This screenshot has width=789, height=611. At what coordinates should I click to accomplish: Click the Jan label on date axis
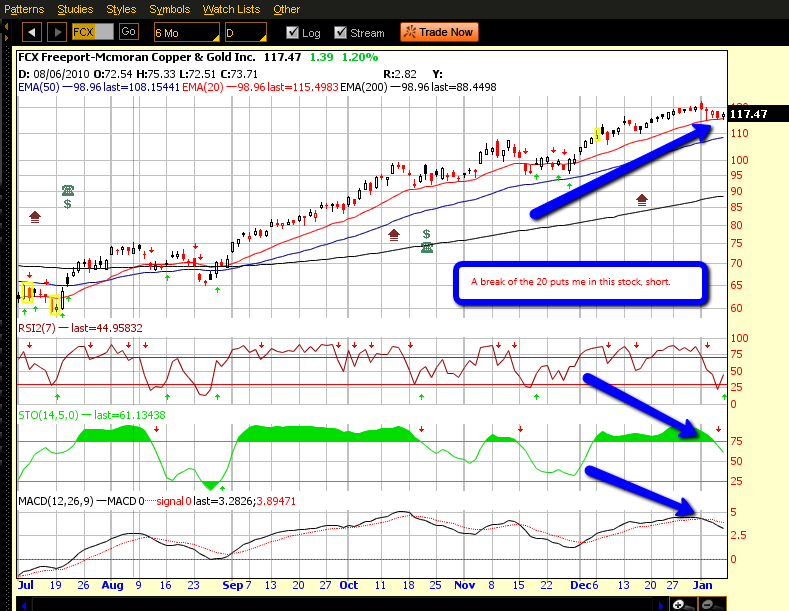tap(702, 585)
